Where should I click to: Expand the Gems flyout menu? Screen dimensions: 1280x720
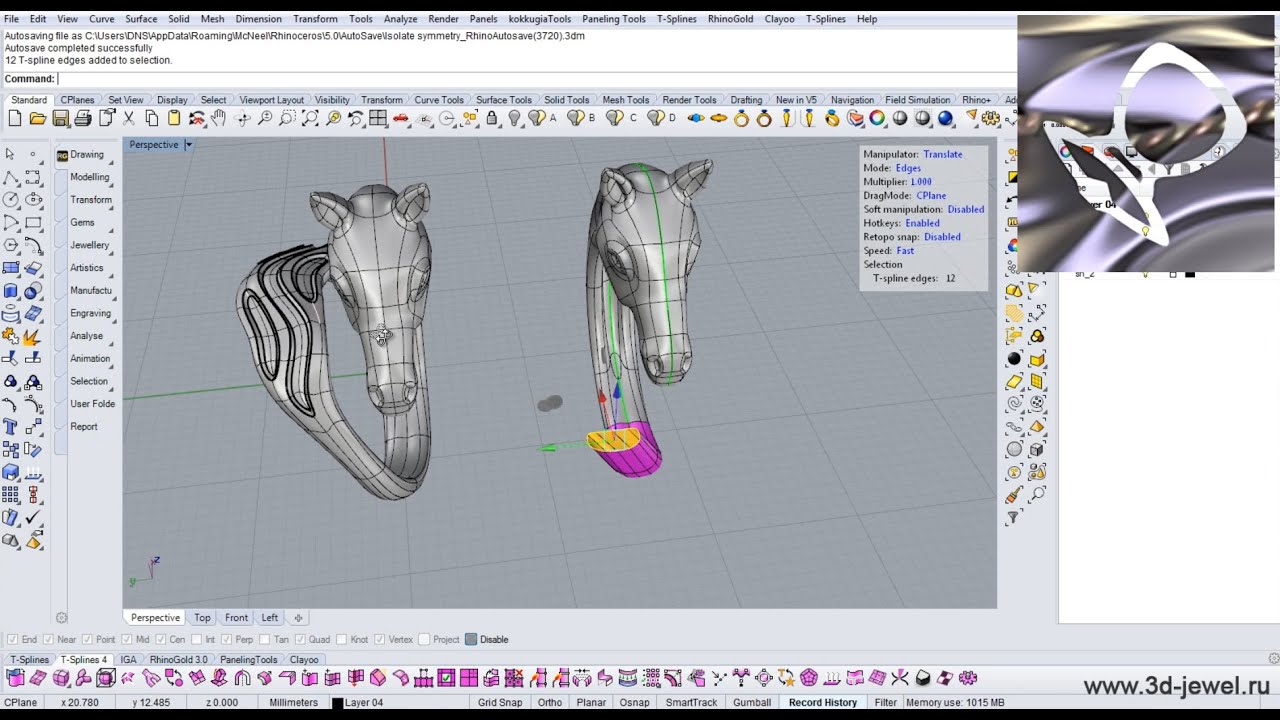coord(82,222)
